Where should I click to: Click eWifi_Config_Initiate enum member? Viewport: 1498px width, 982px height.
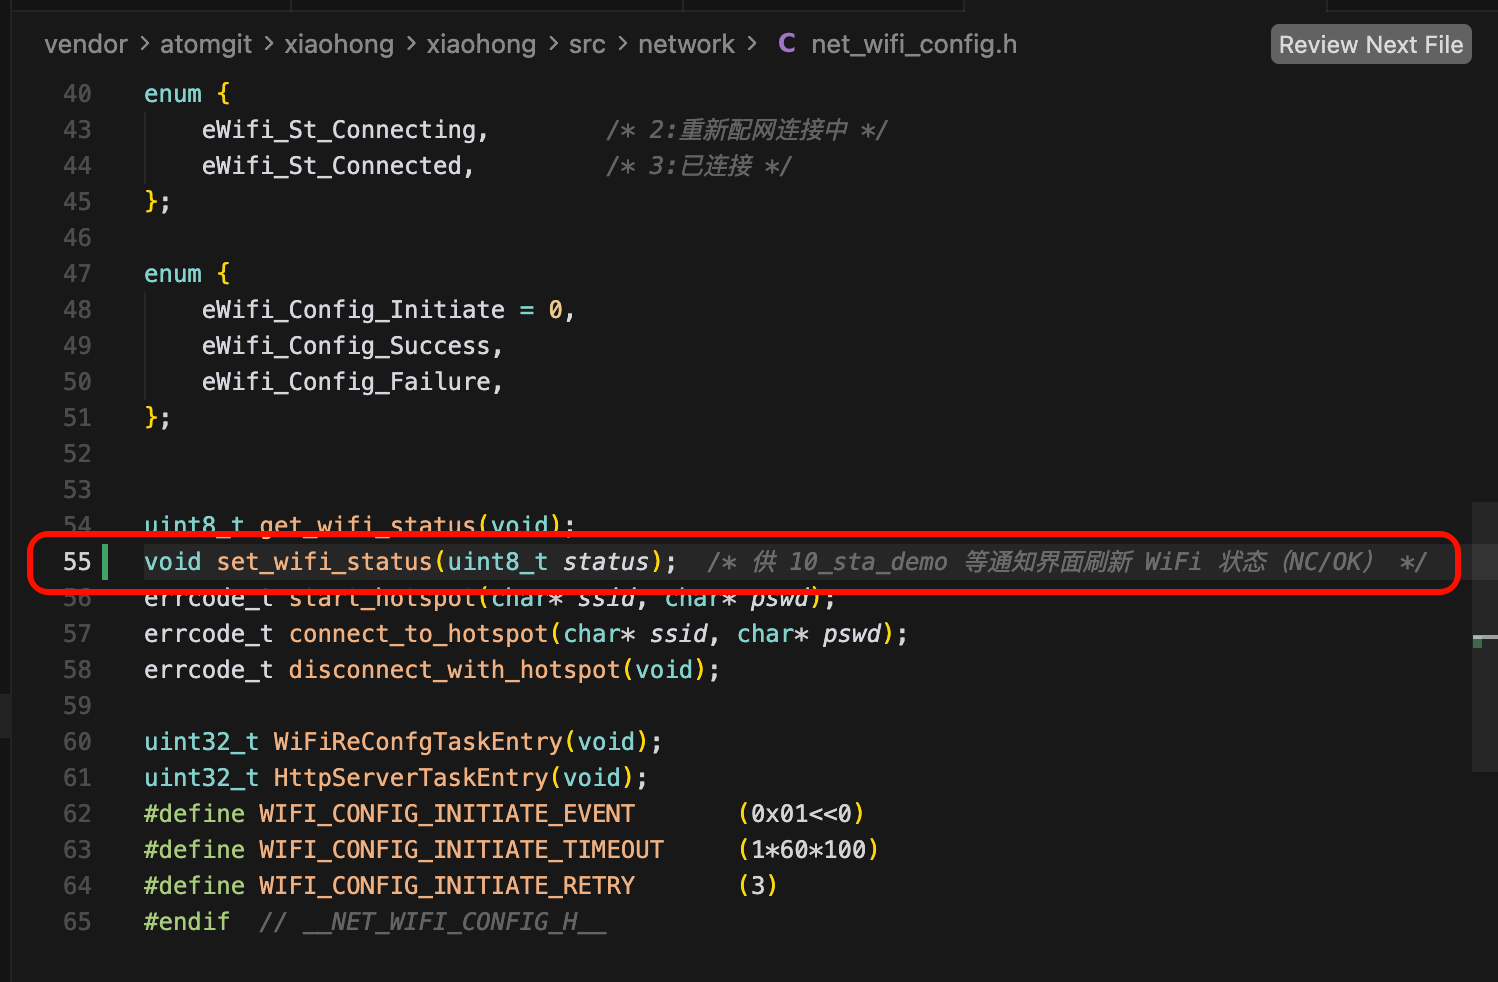click(353, 310)
